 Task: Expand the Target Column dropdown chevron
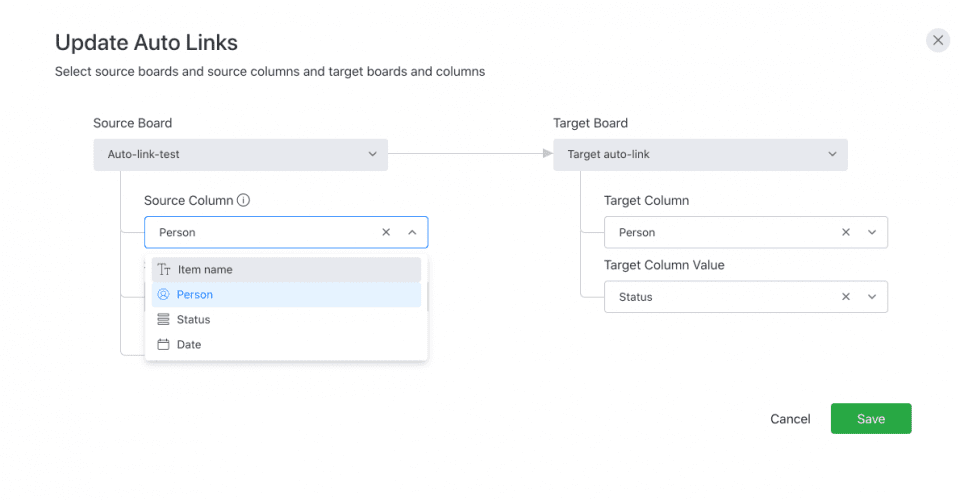(872, 232)
